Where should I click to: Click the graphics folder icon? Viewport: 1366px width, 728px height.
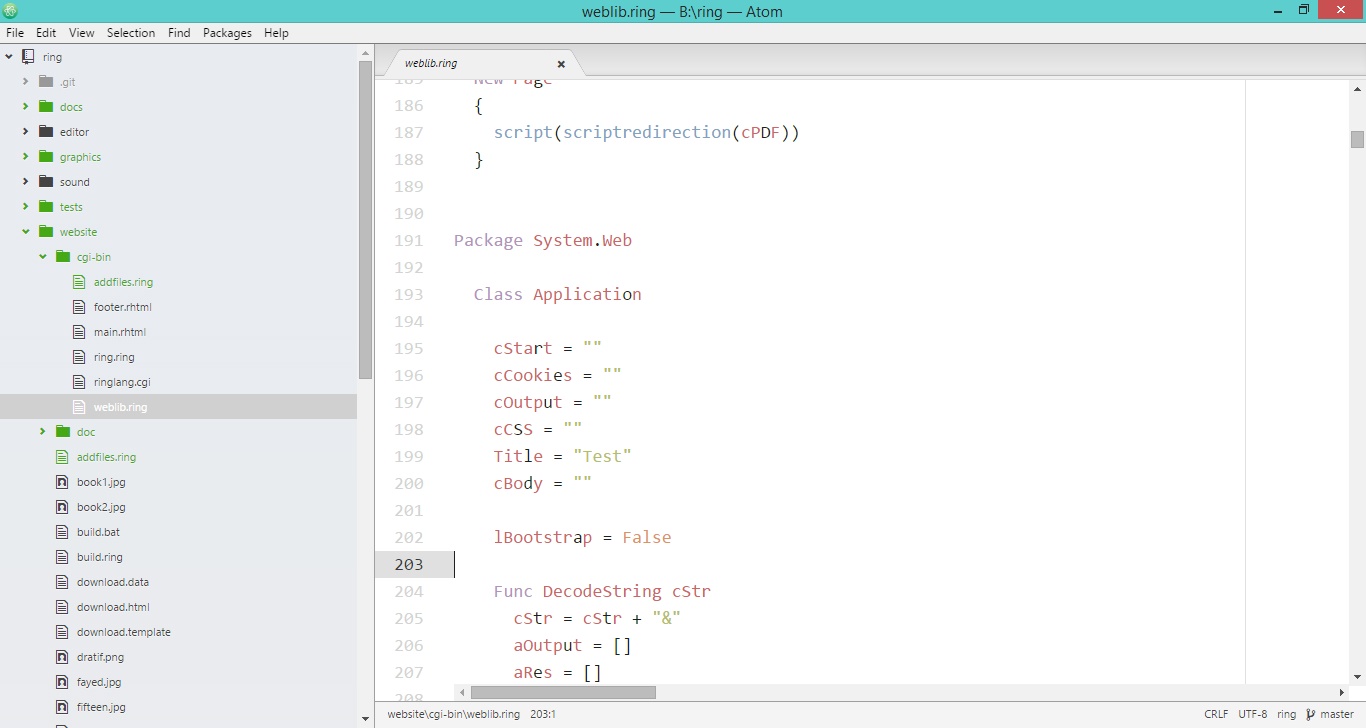pos(45,156)
